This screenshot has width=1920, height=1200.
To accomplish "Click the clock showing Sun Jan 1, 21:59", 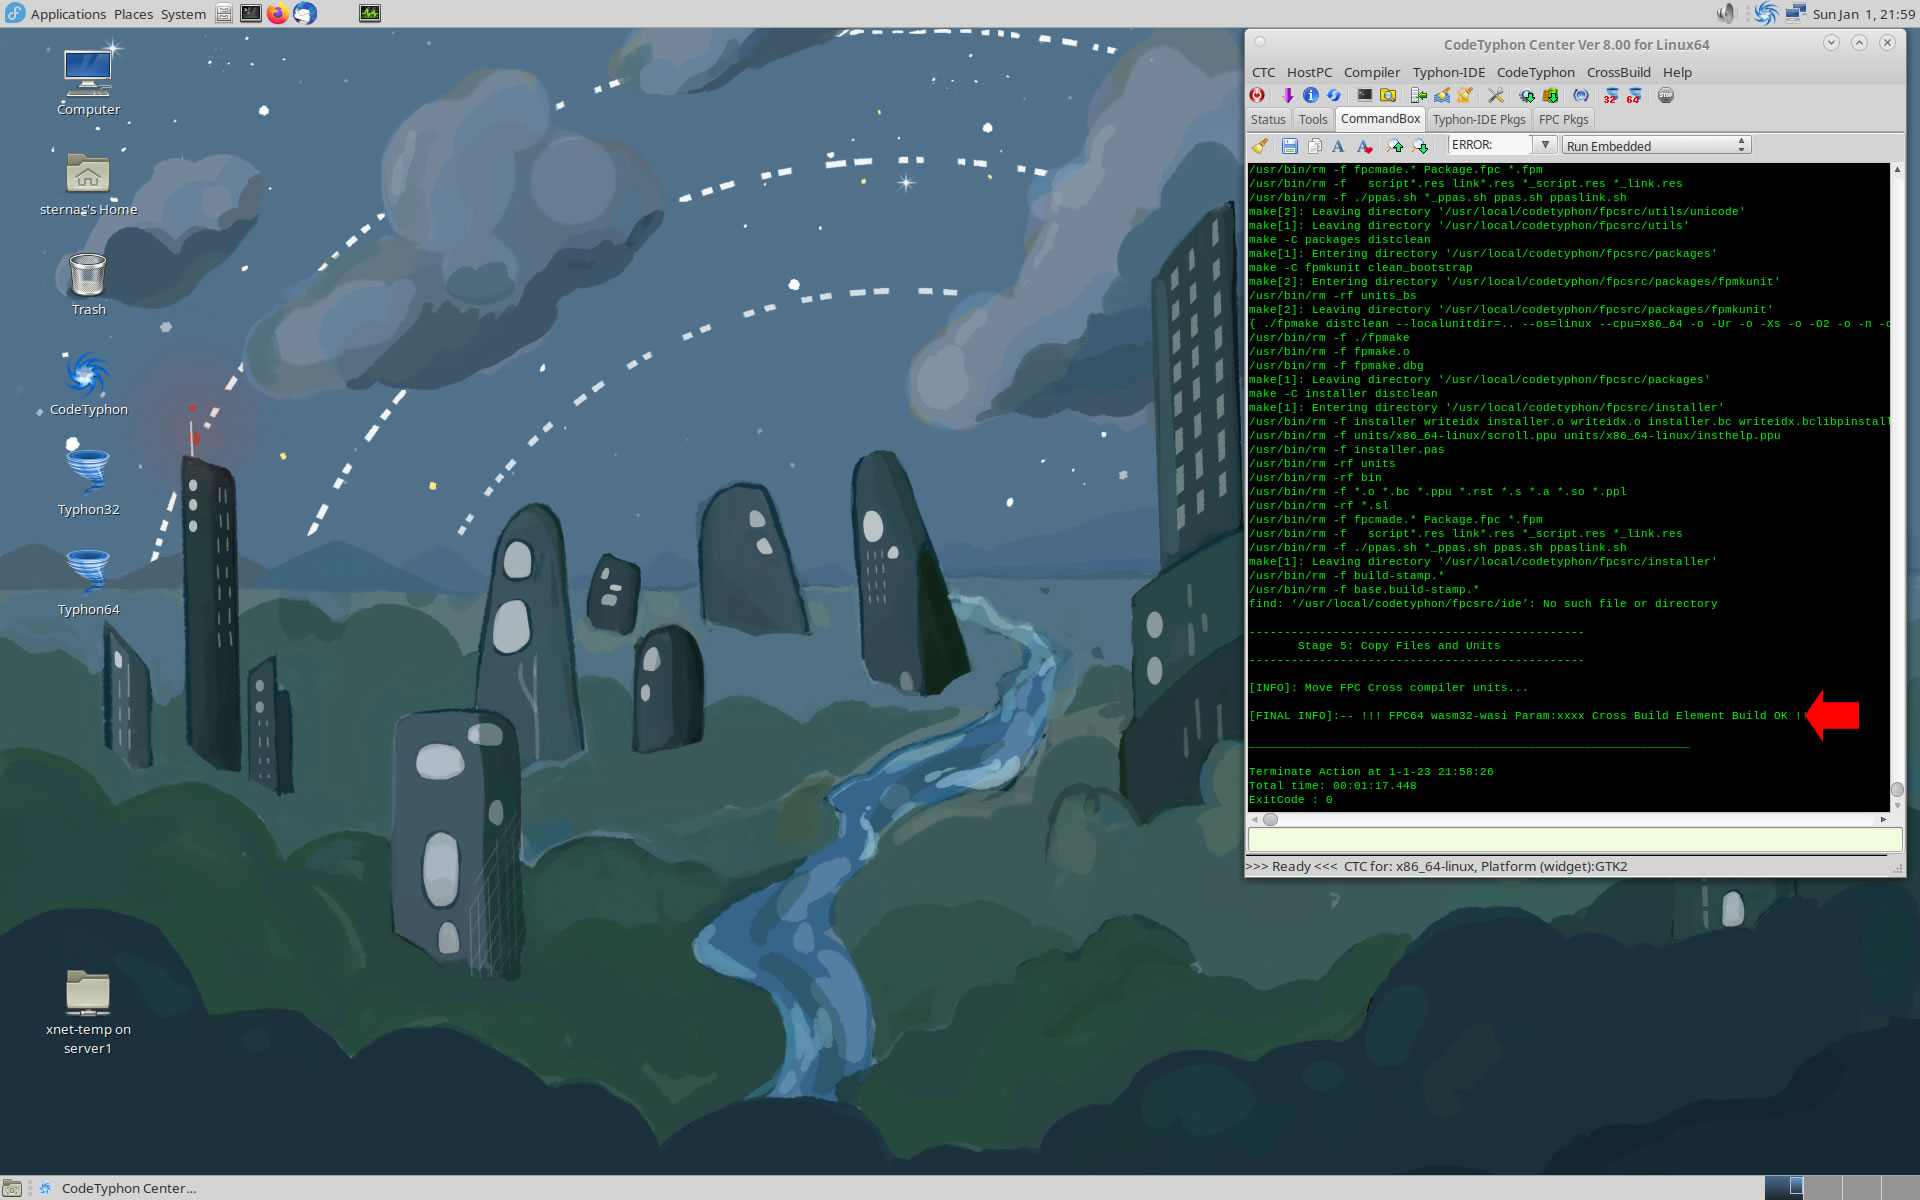I will pos(1863,14).
